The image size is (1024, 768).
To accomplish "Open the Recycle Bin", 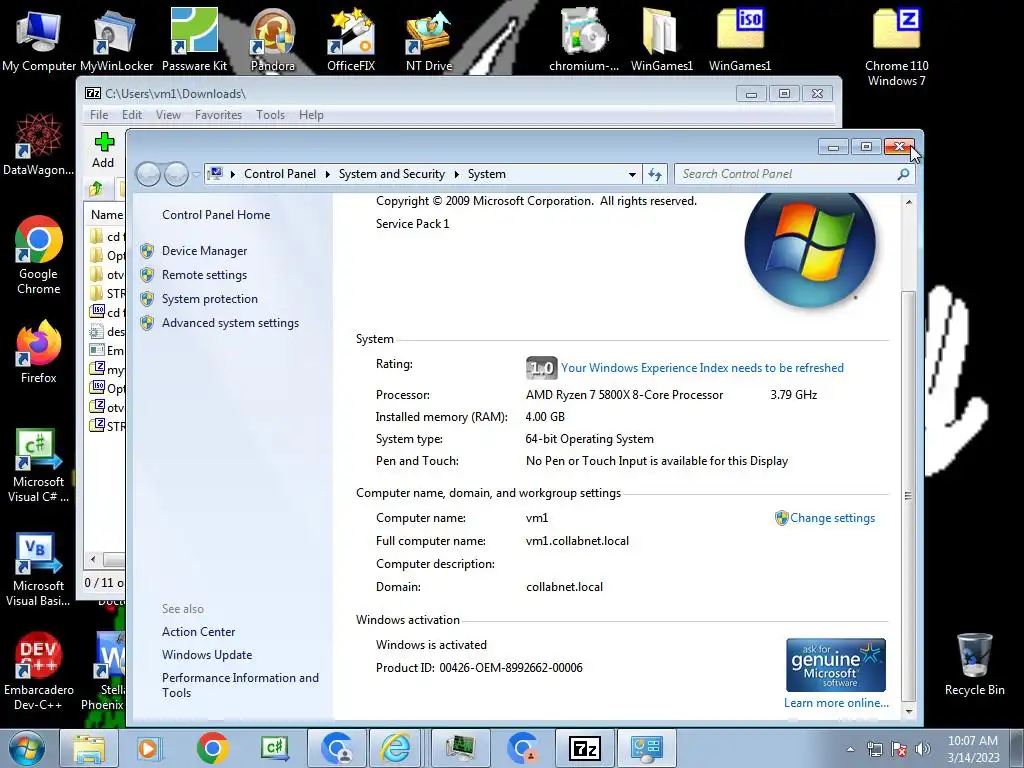I will pos(974,665).
